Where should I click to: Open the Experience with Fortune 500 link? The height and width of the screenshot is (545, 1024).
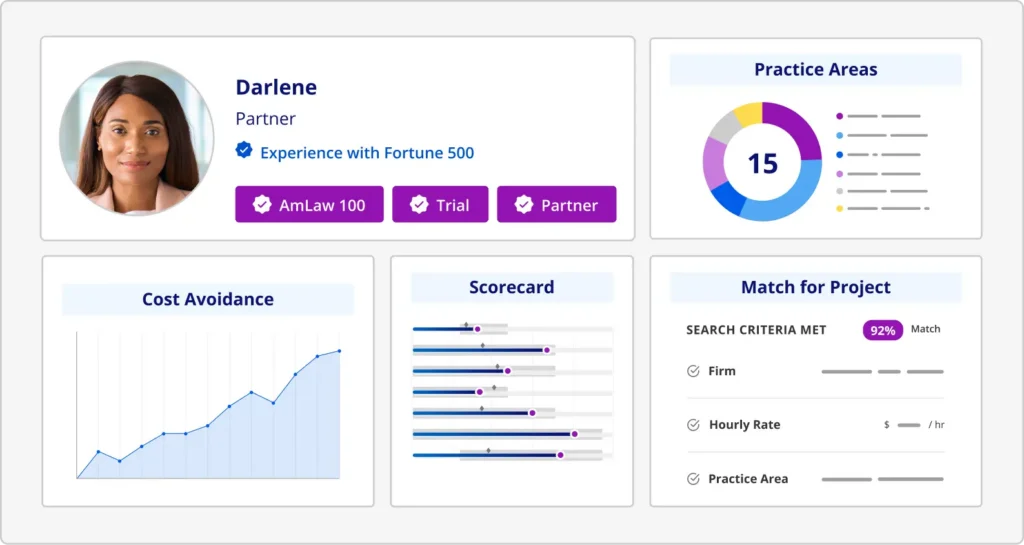(366, 153)
